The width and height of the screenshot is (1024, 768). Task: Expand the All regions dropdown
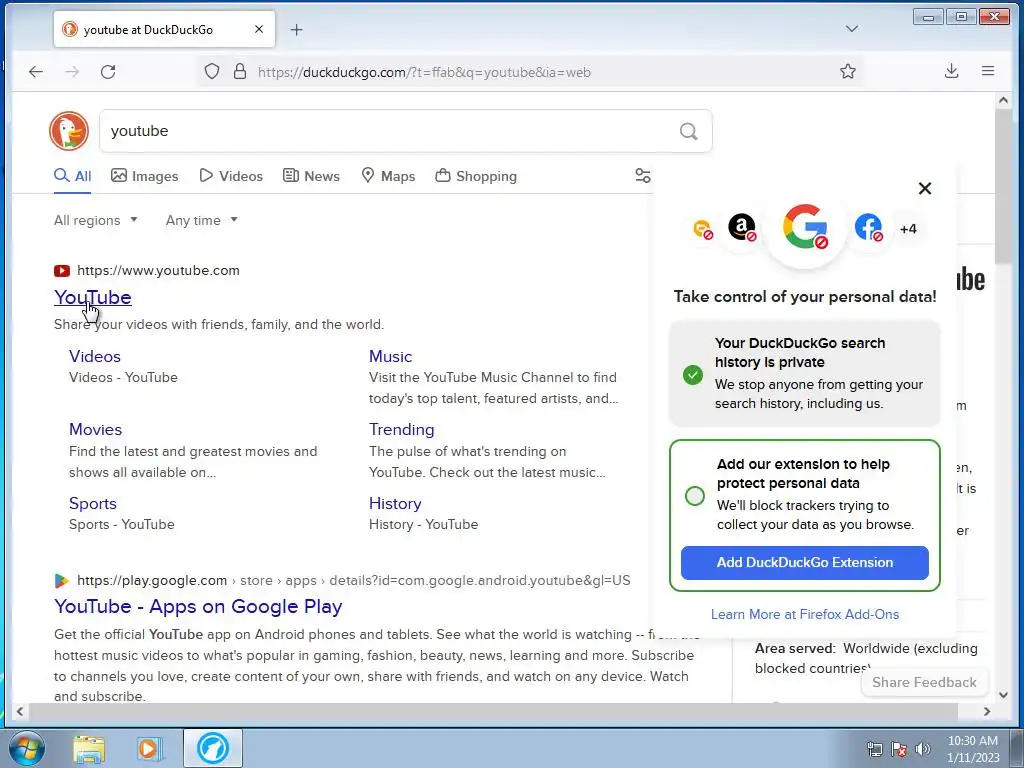tap(96, 221)
